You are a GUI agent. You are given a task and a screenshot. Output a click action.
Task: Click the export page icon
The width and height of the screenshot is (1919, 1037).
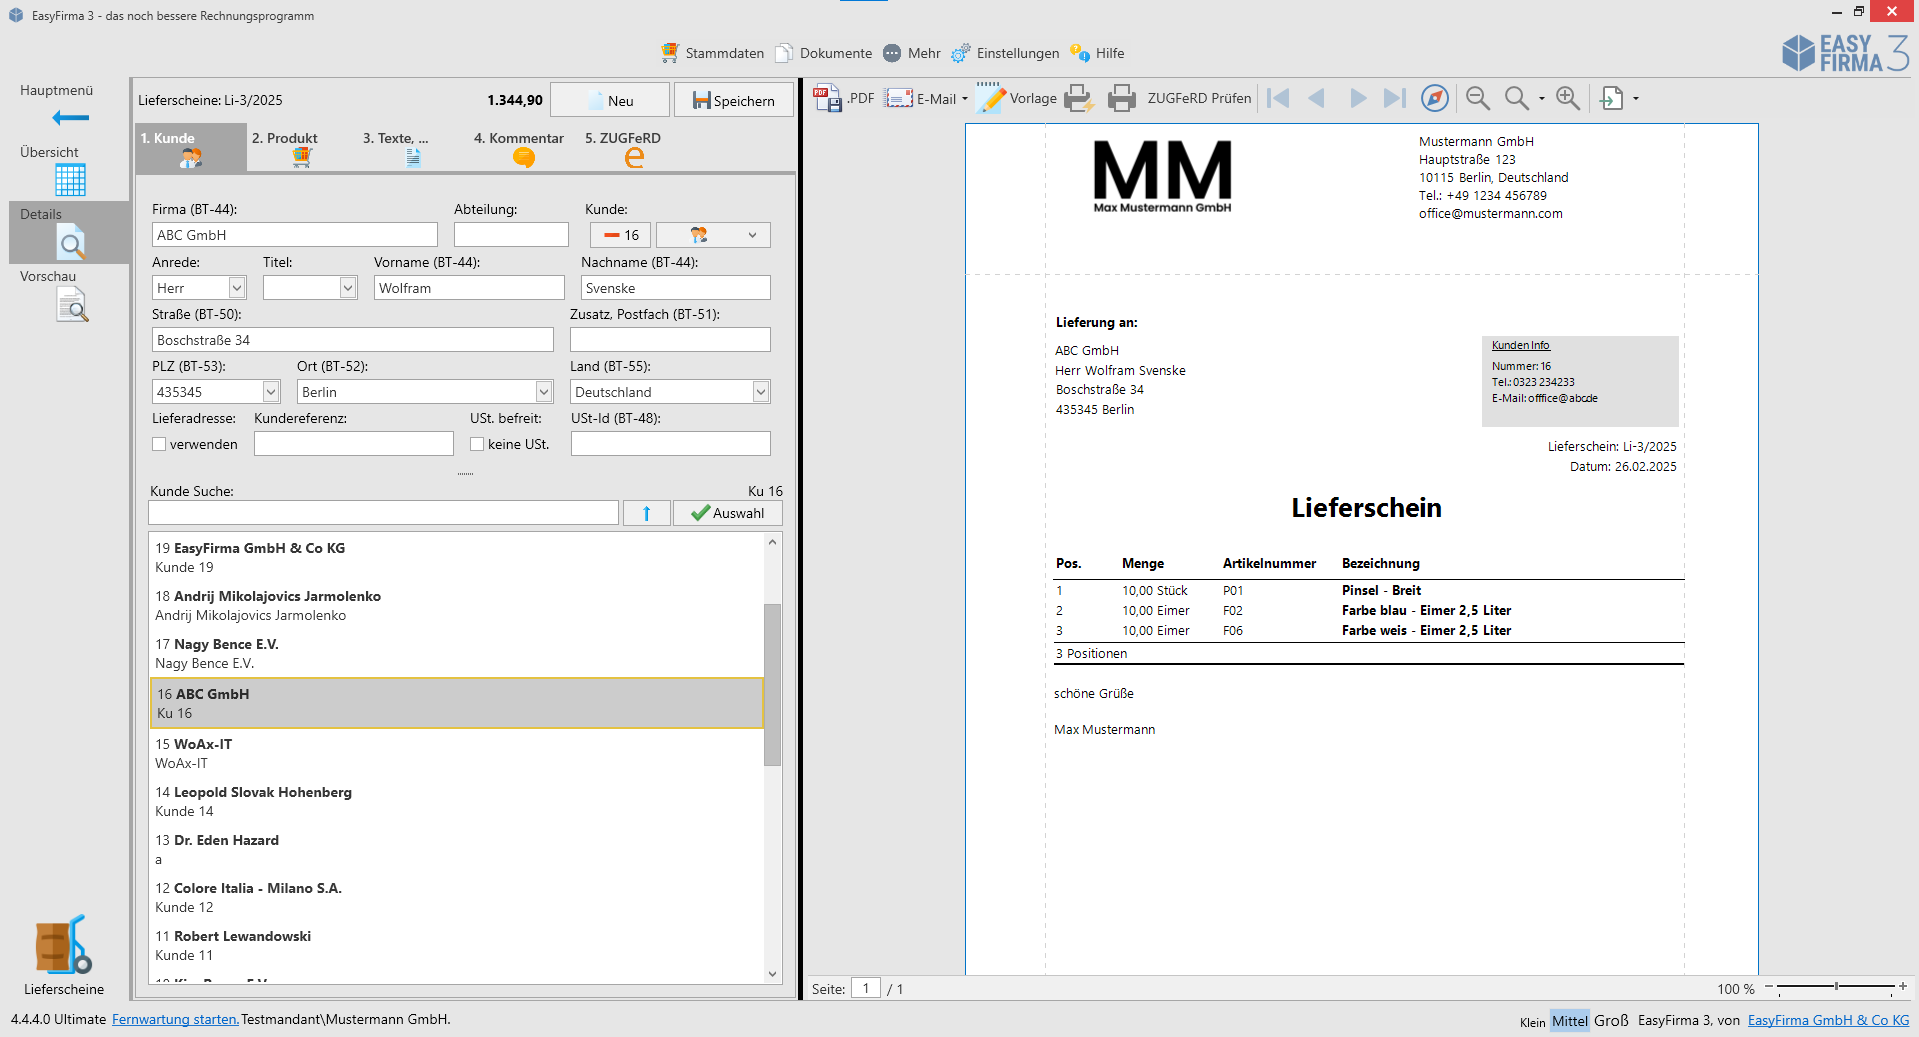(1611, 98)
